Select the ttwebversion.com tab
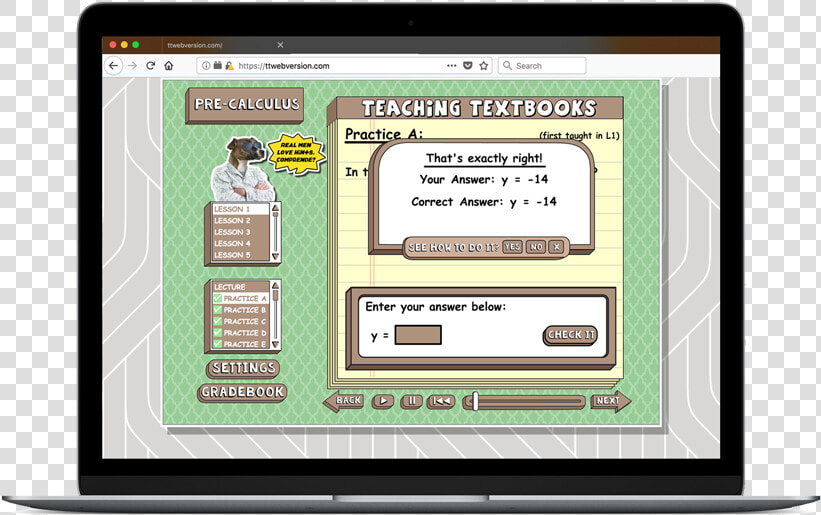 226,45
